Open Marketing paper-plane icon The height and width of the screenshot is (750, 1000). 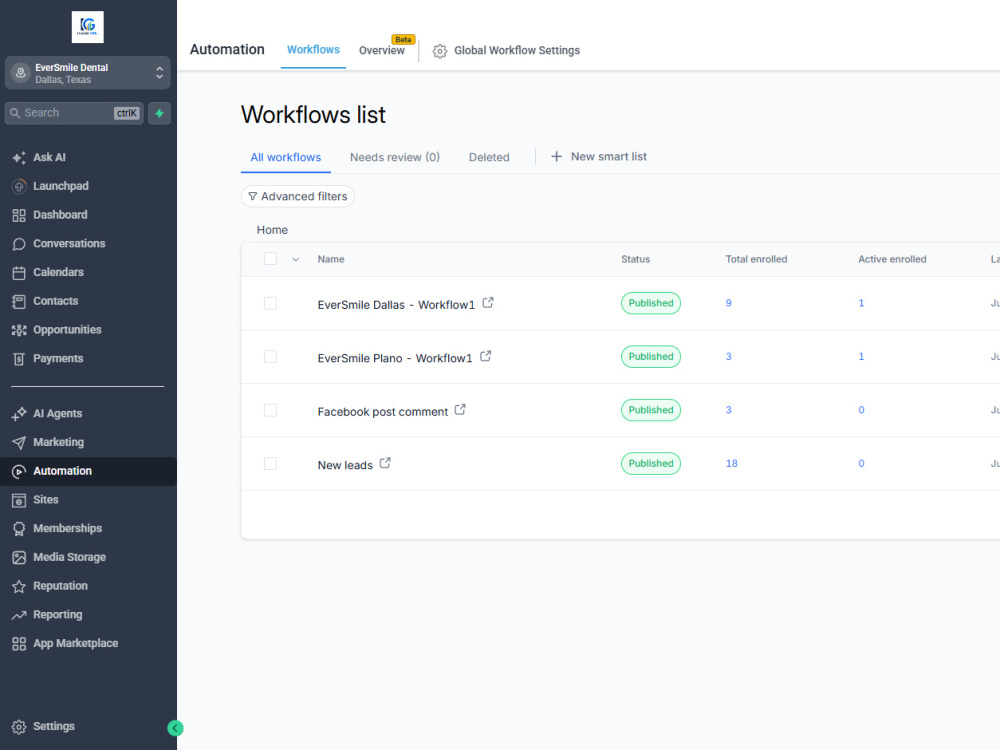pos(19,442)
